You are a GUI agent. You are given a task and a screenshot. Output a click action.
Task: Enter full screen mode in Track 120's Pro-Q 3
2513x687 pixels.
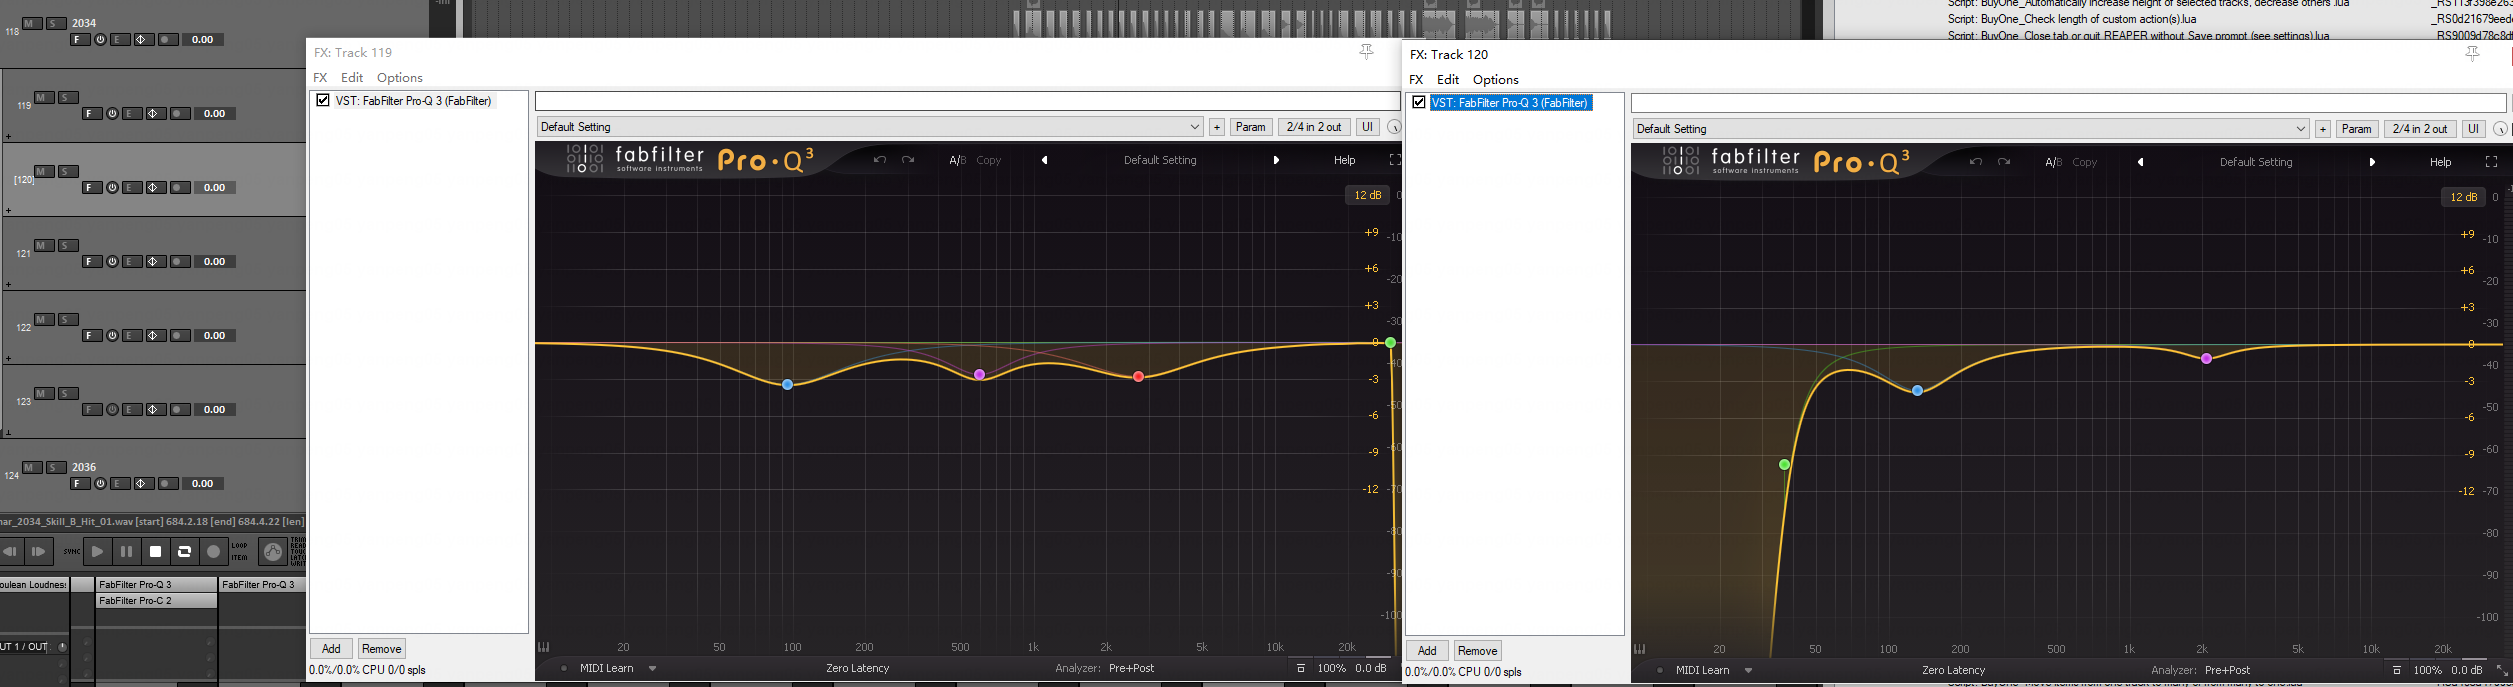click(2491, 162)
